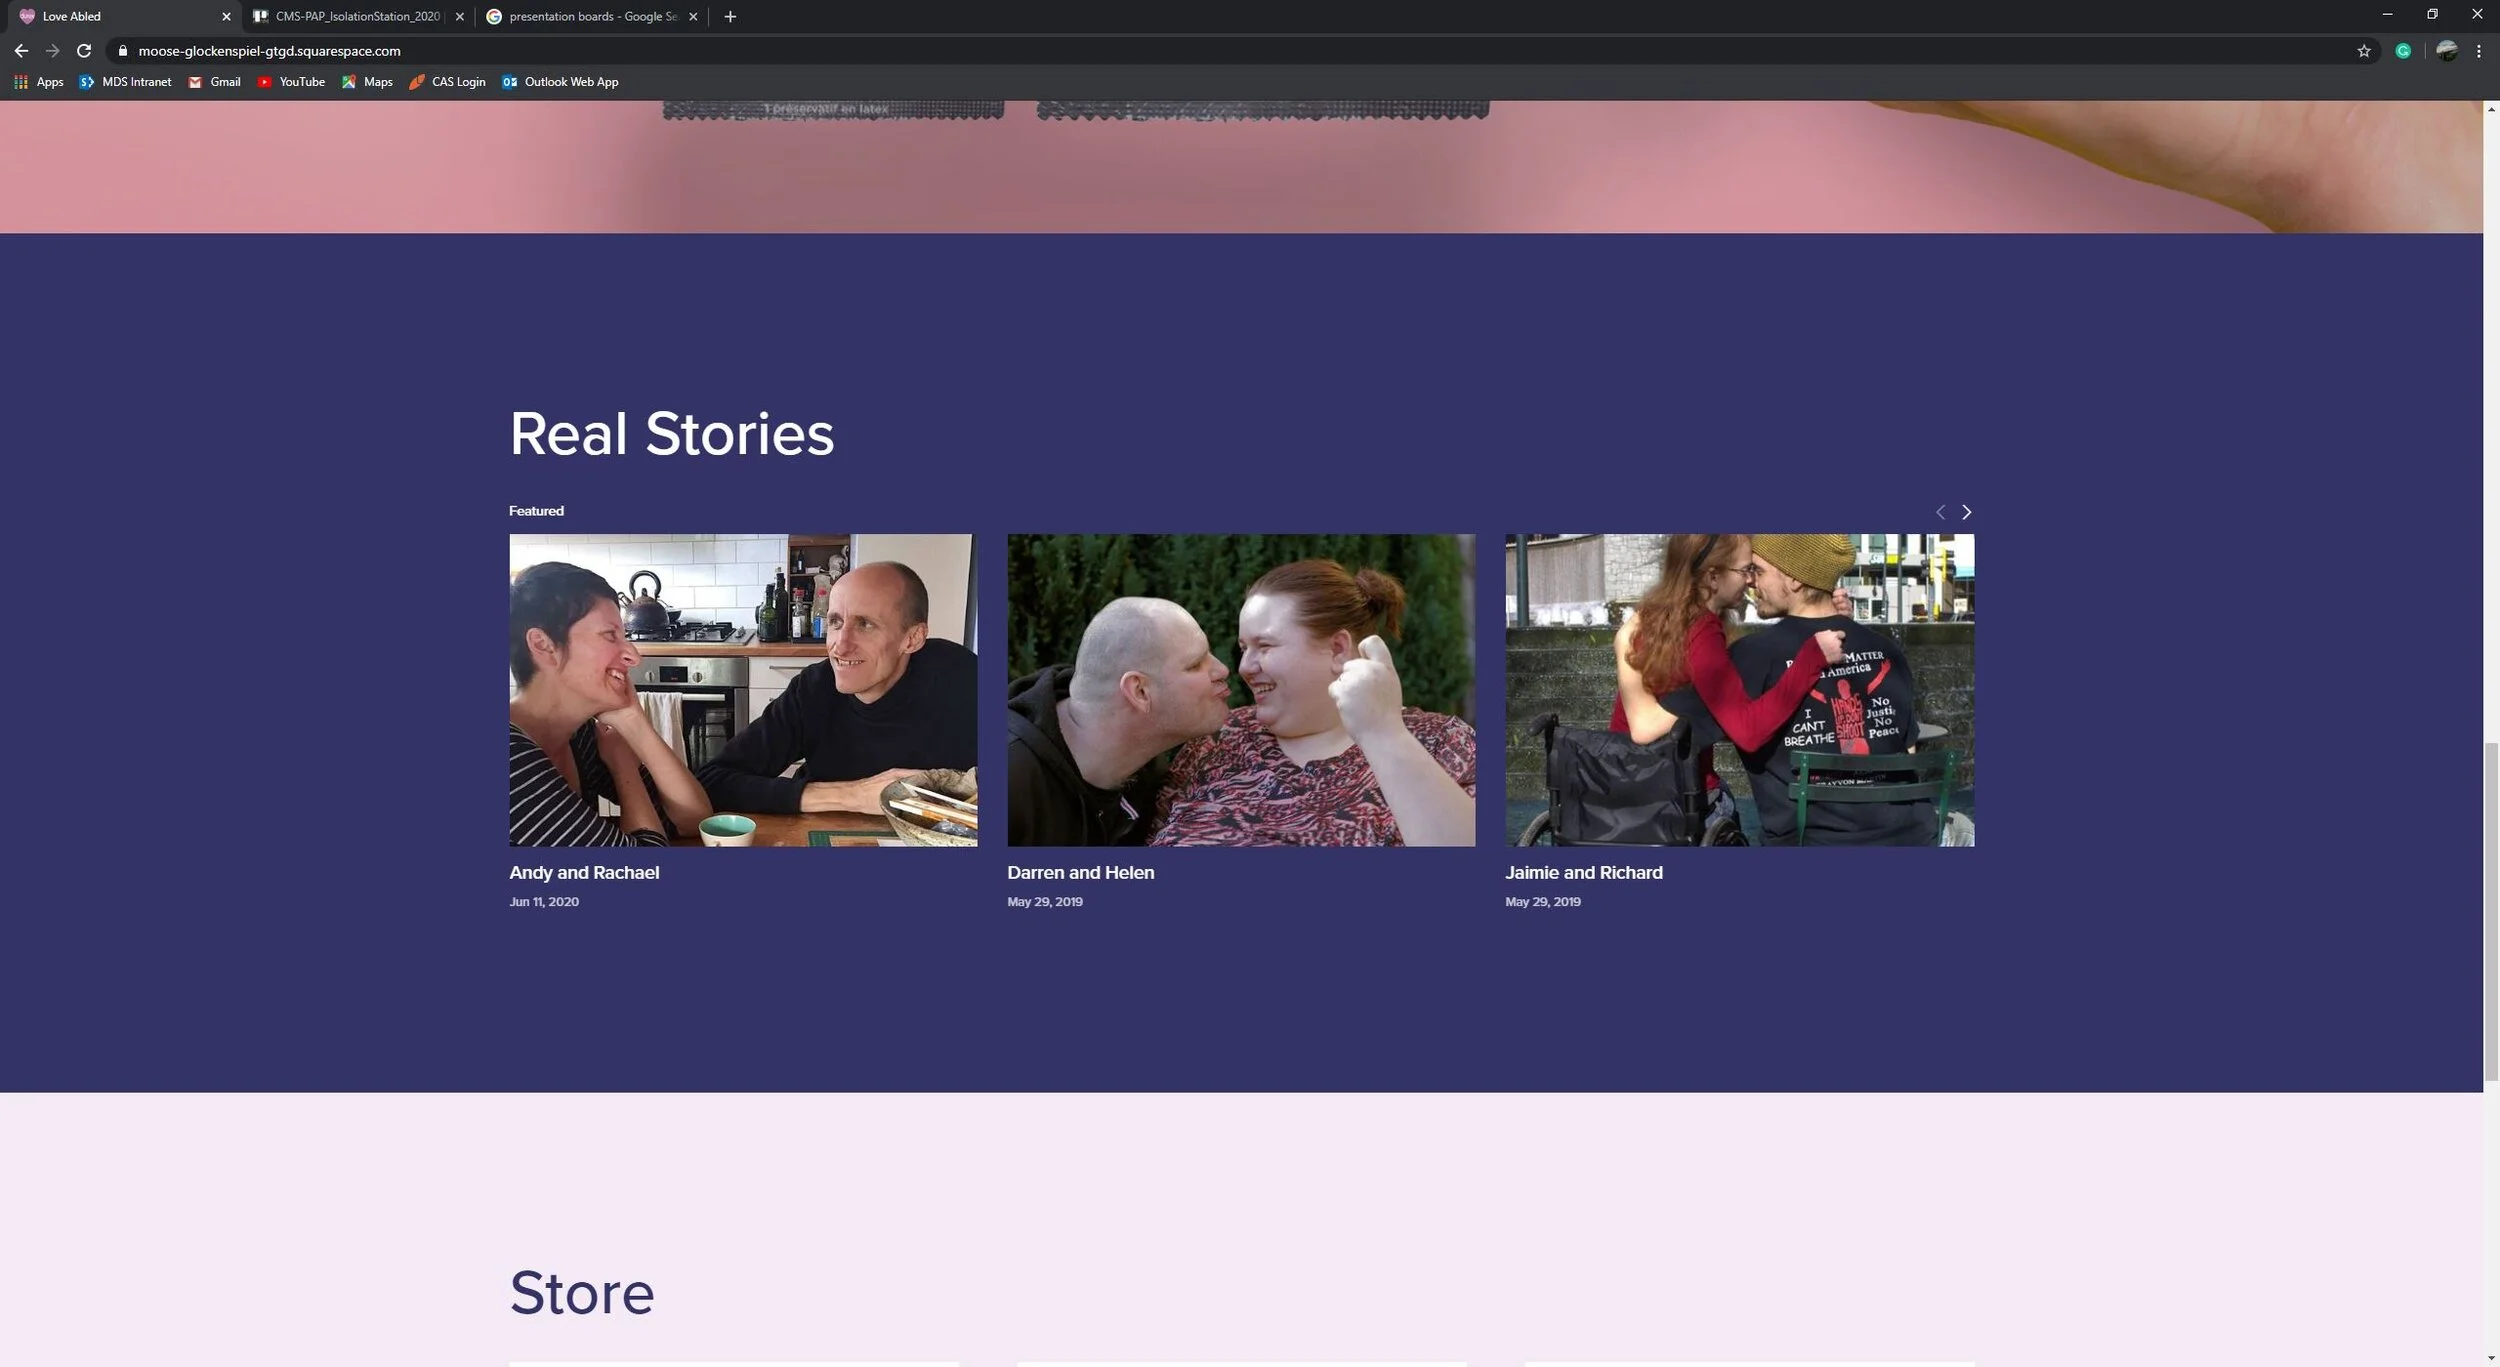Bookmark this page with the star icon

click(2364, 51)
